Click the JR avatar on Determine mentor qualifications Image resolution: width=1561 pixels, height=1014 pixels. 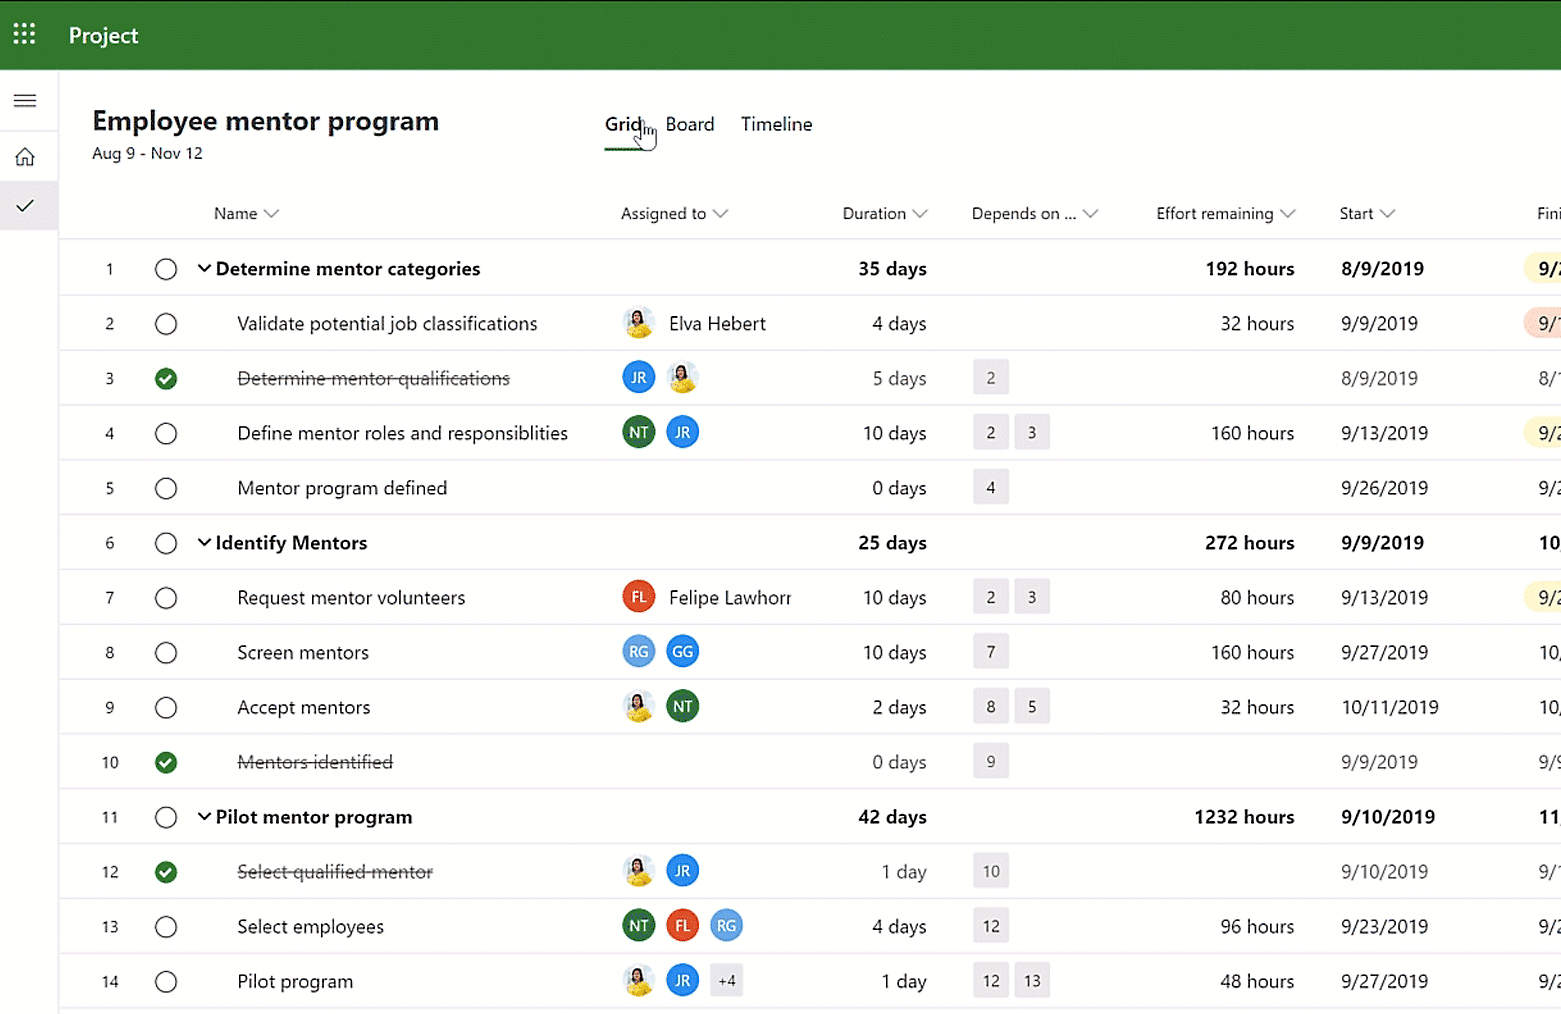(x=638, y=377)
